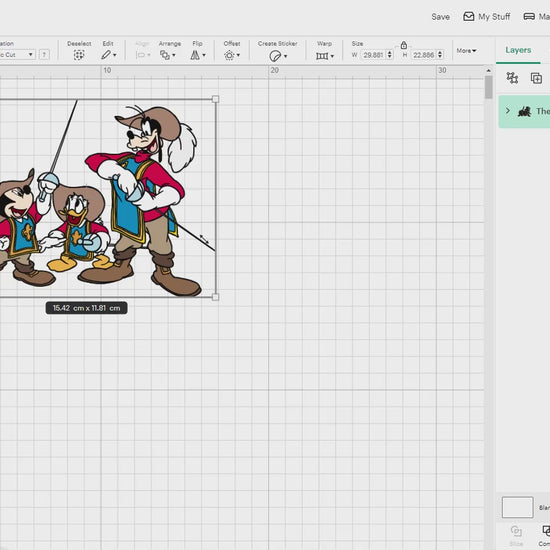Image resolution: width=550 pixels, height=550 pixels.
Task: Click the operation help question mark
Action: click(44, 55)
